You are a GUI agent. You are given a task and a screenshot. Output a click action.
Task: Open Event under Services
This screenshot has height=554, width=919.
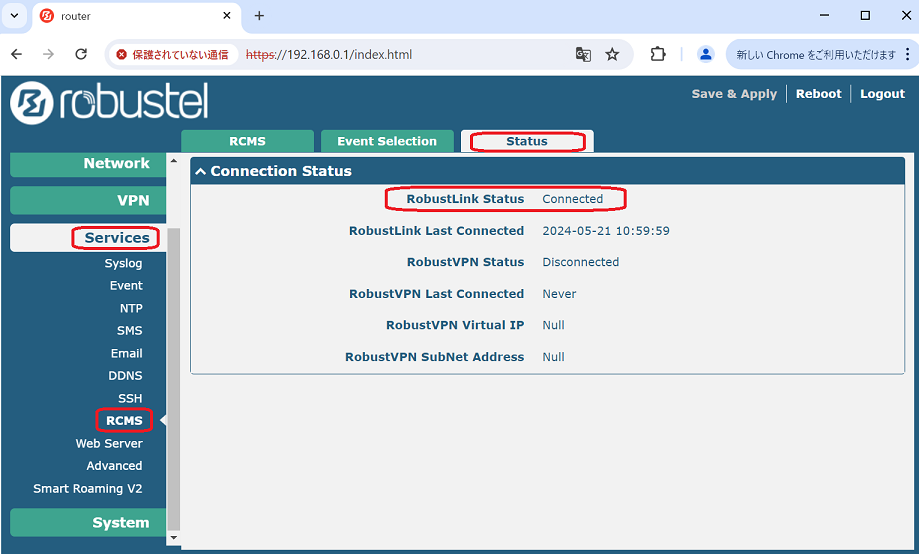point(126,286)
